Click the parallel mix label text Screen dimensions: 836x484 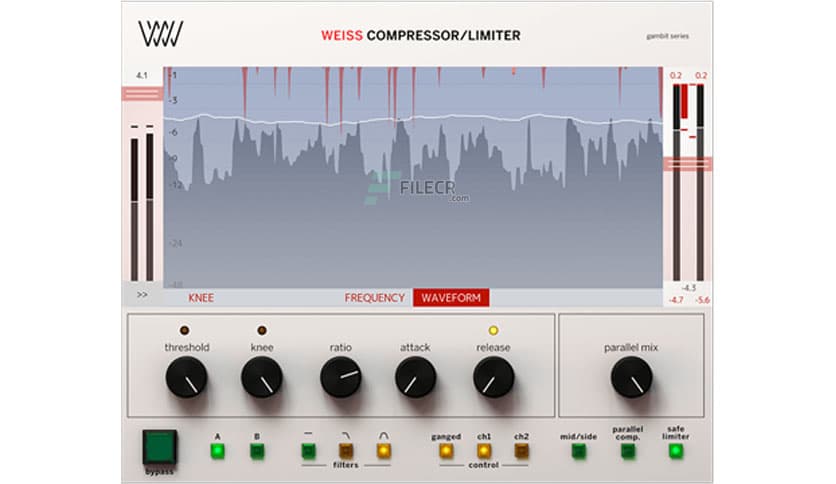coord(631,348)
